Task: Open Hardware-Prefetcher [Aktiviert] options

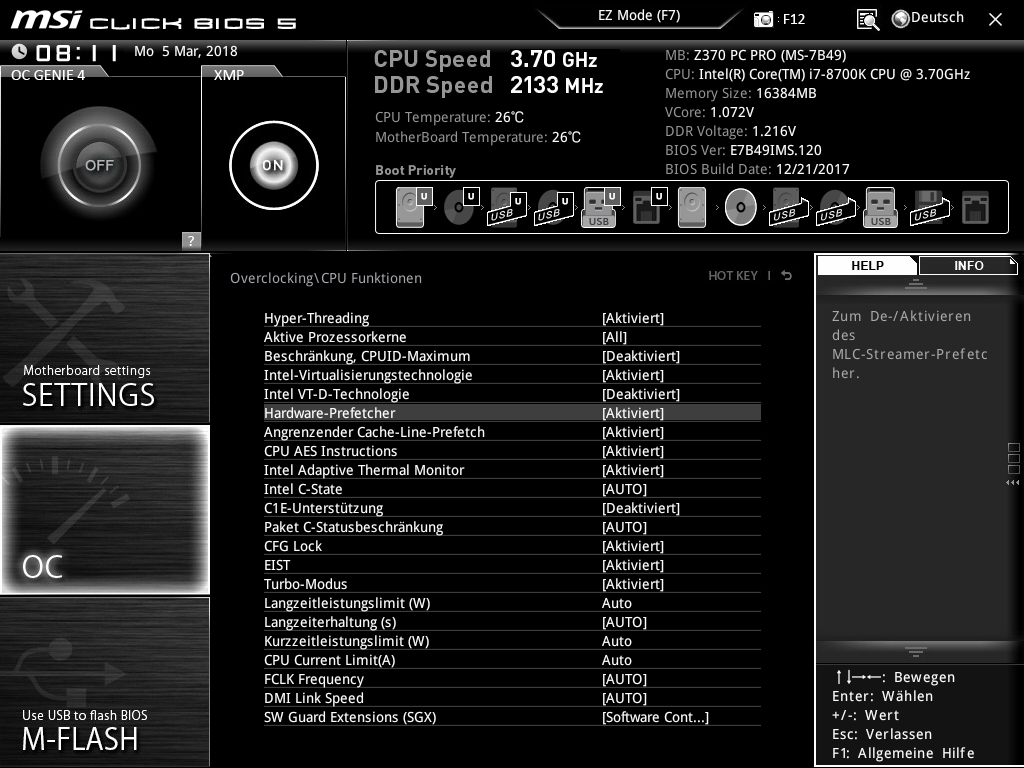Action: click(x=633, y=413)
